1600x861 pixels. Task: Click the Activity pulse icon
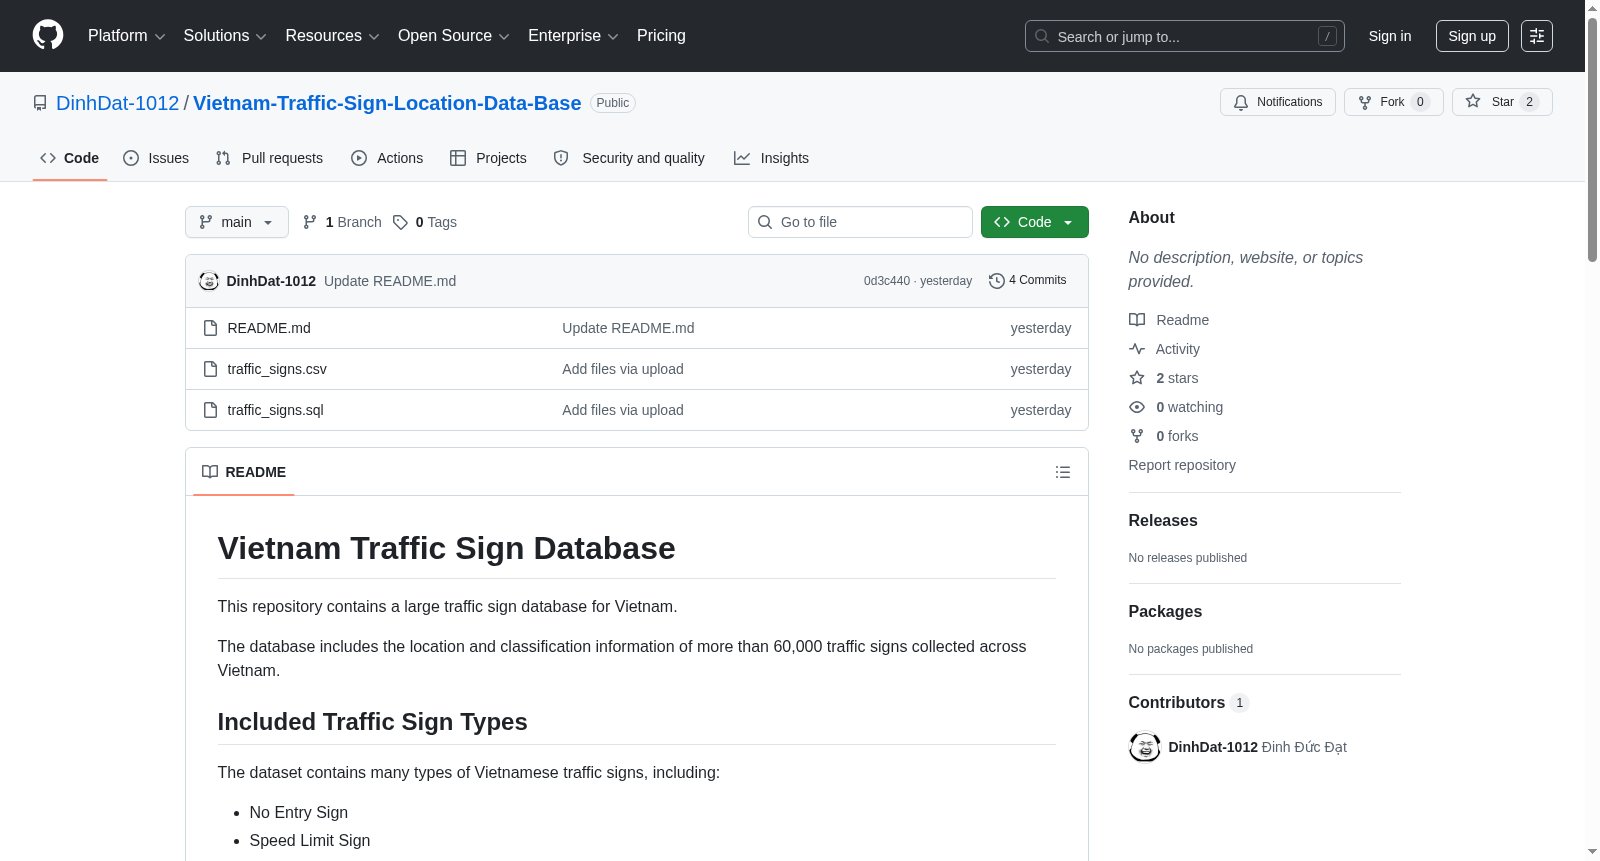click(1137, 349)
